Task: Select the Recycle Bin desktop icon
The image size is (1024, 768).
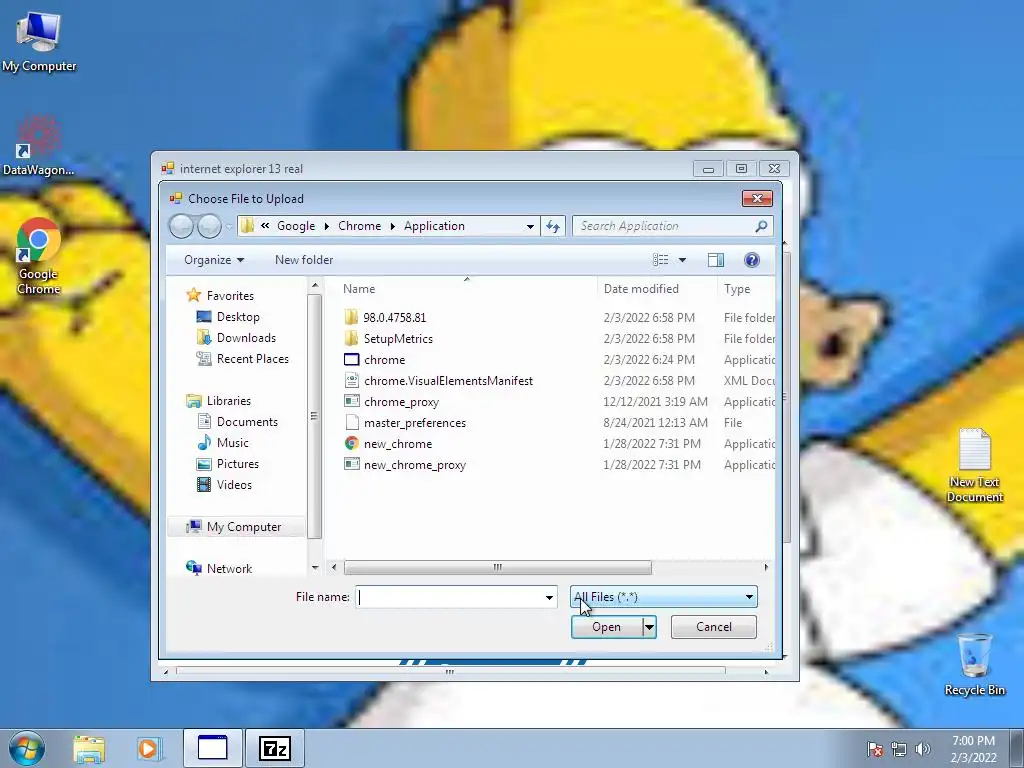Action: tap(974, 664)
